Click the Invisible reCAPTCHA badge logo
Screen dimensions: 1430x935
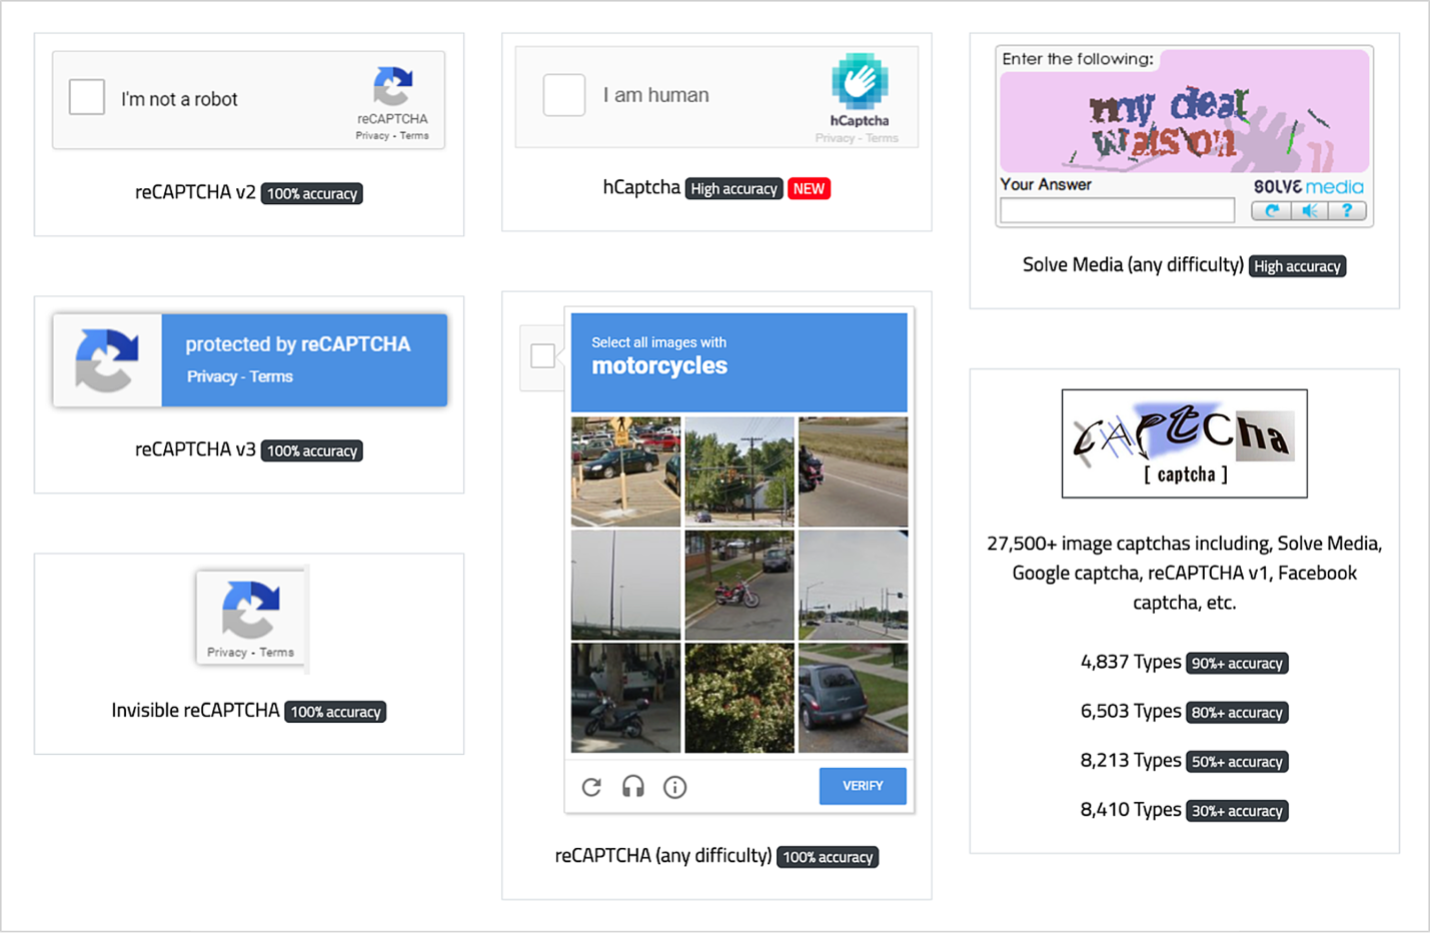tap(250, 608)
